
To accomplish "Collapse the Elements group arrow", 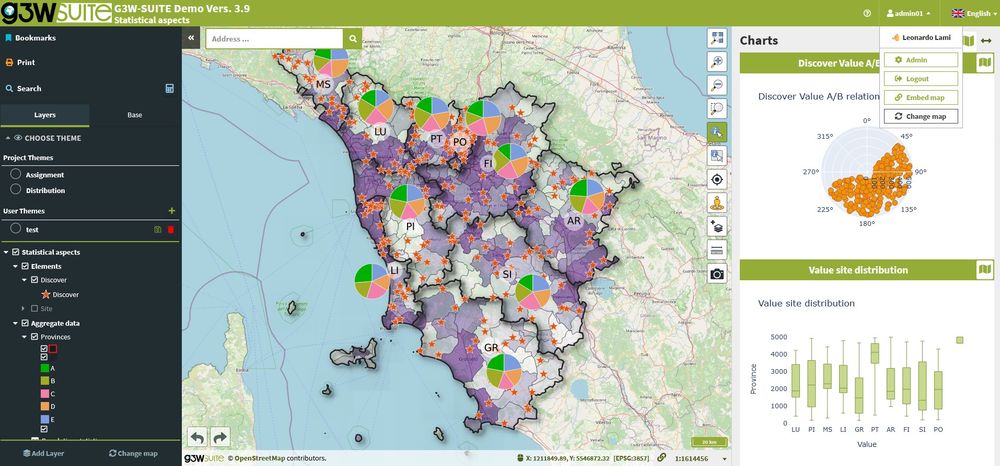I will tap(16, 266).
